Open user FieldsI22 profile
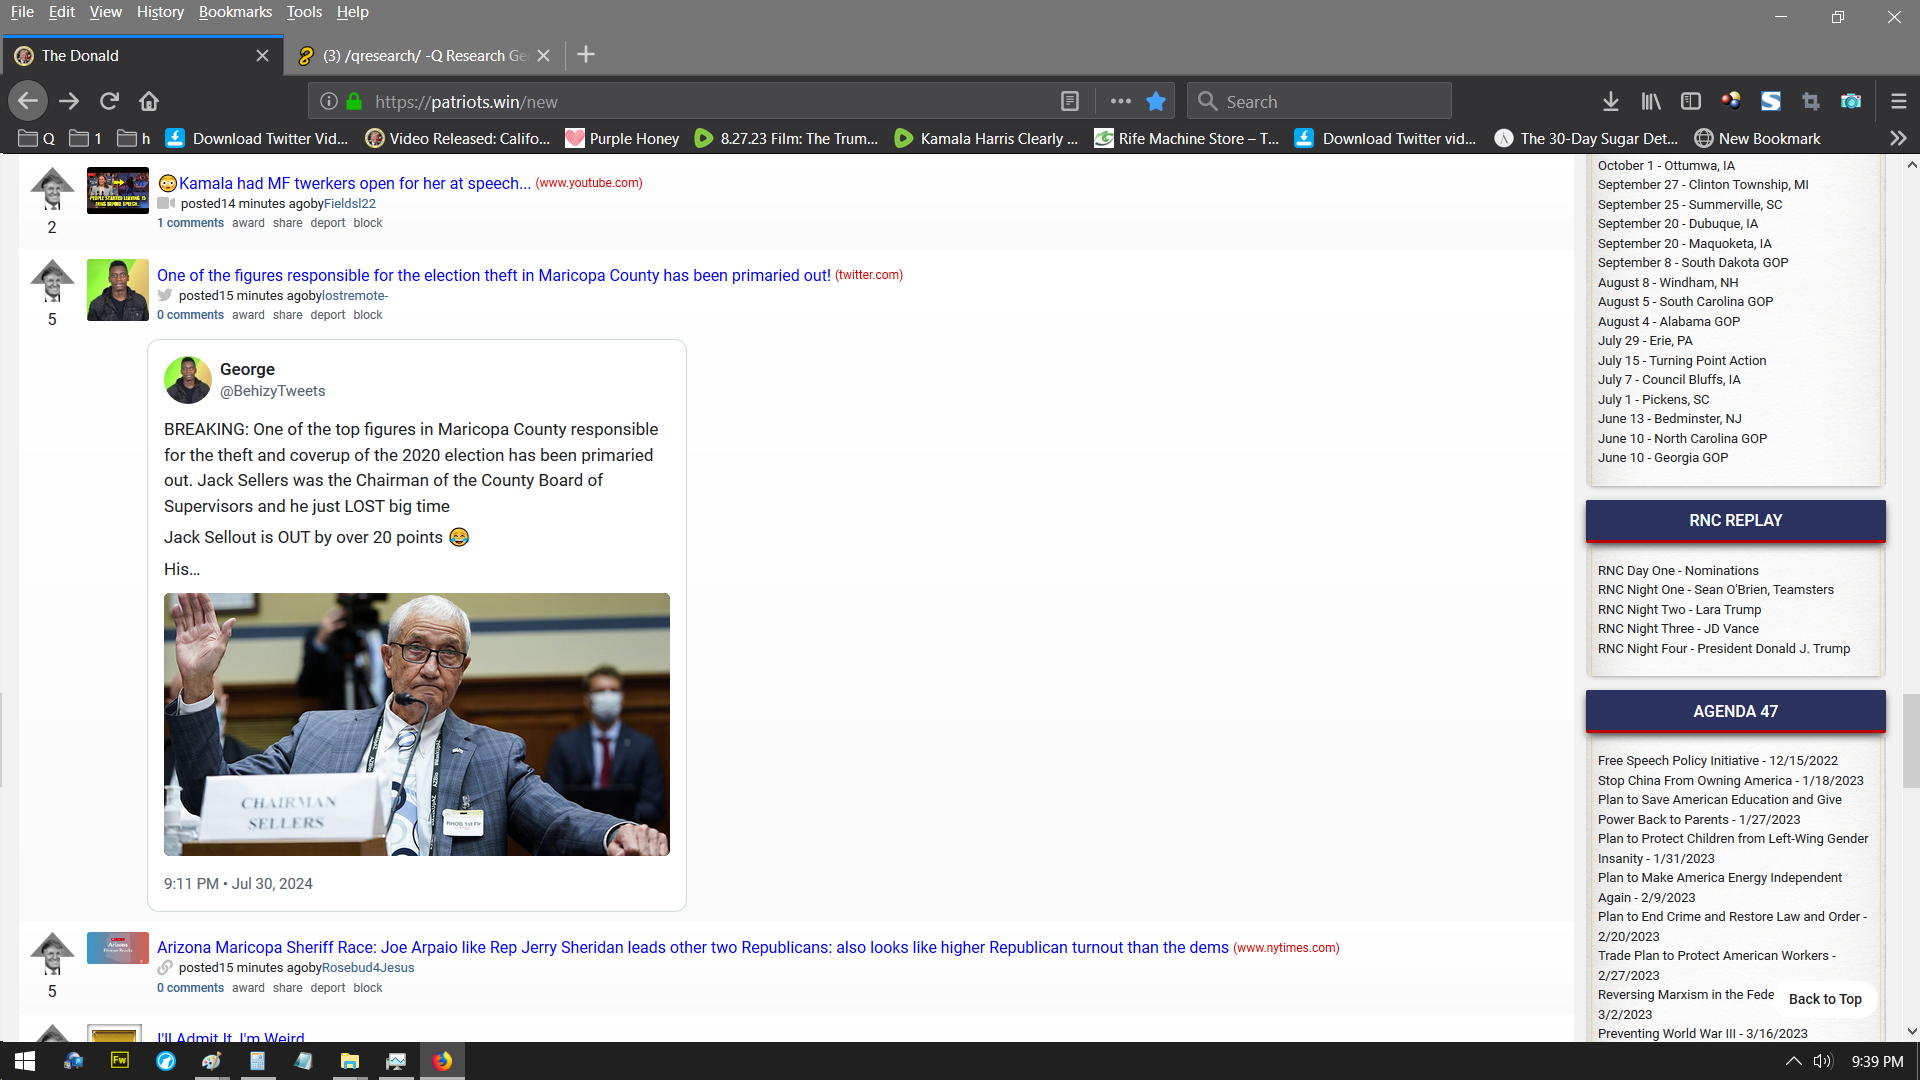The height and width of the screenshot is (1080, 1920). (350, 203)
